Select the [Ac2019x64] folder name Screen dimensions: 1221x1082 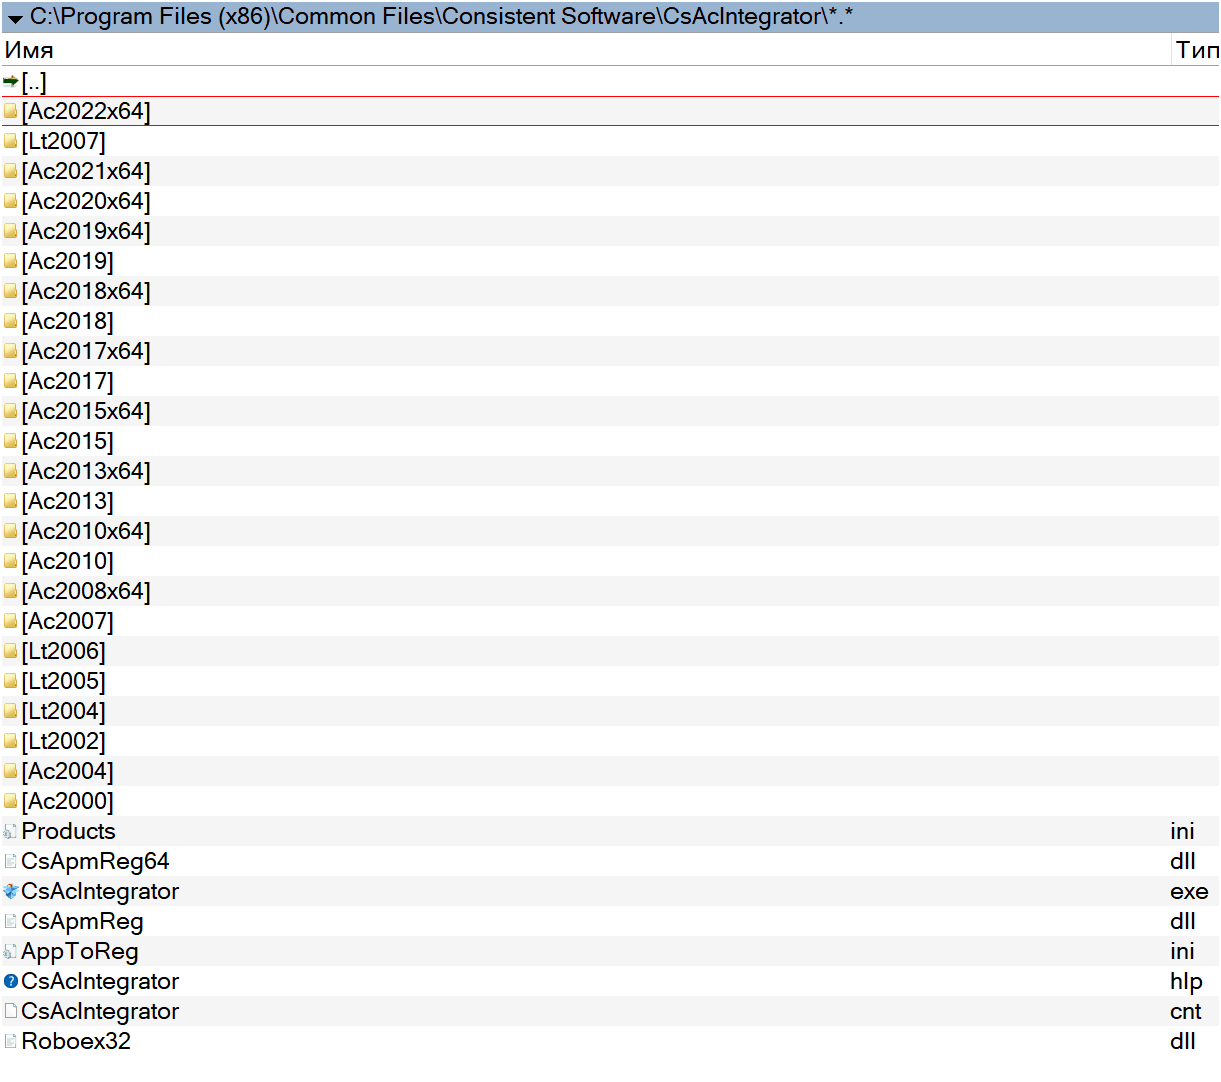[x=86, y=231]
